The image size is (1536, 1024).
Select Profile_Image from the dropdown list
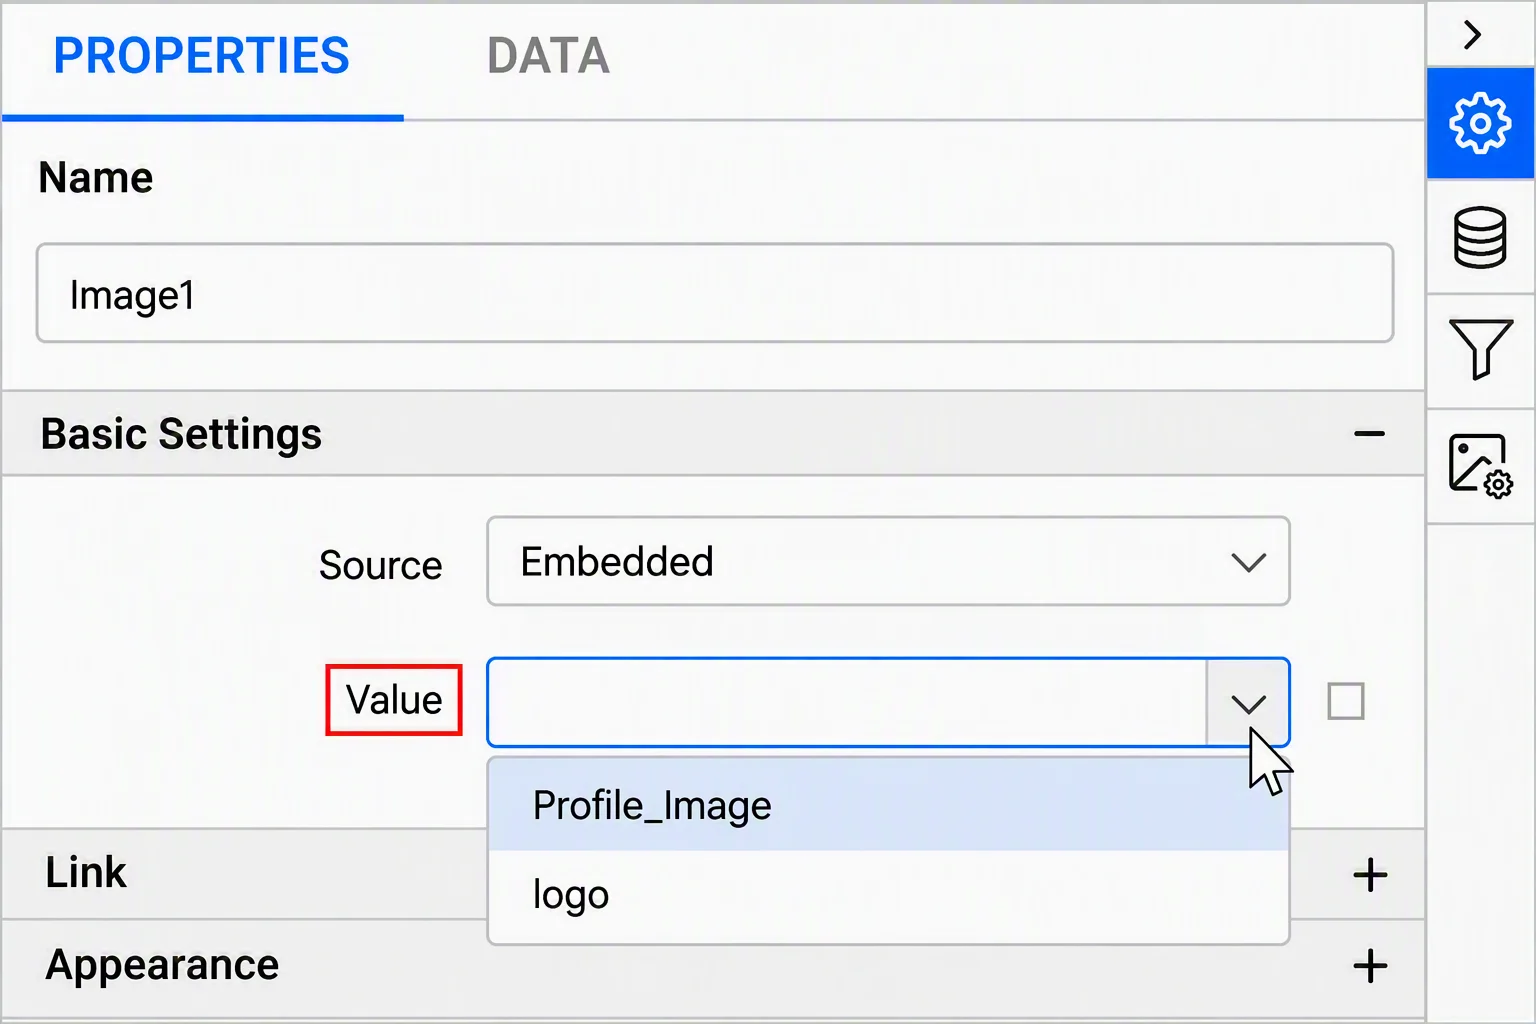pyautogui.click(x=888, y=805)
